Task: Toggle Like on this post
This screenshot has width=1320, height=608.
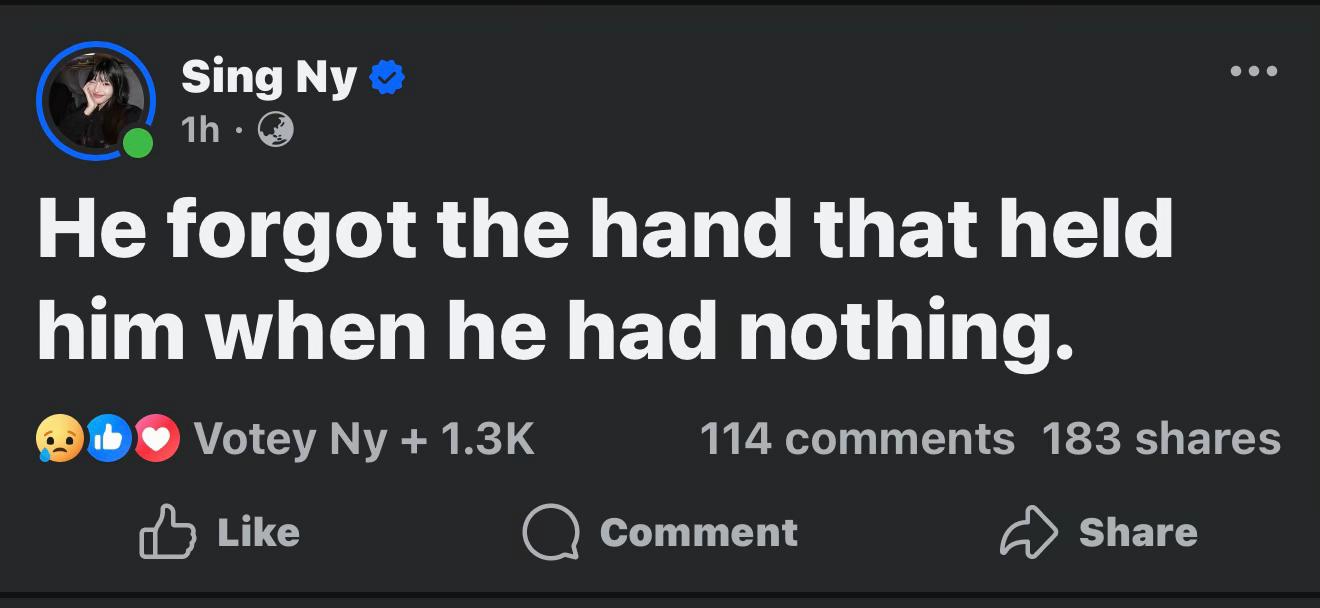Action: point(219,532)
